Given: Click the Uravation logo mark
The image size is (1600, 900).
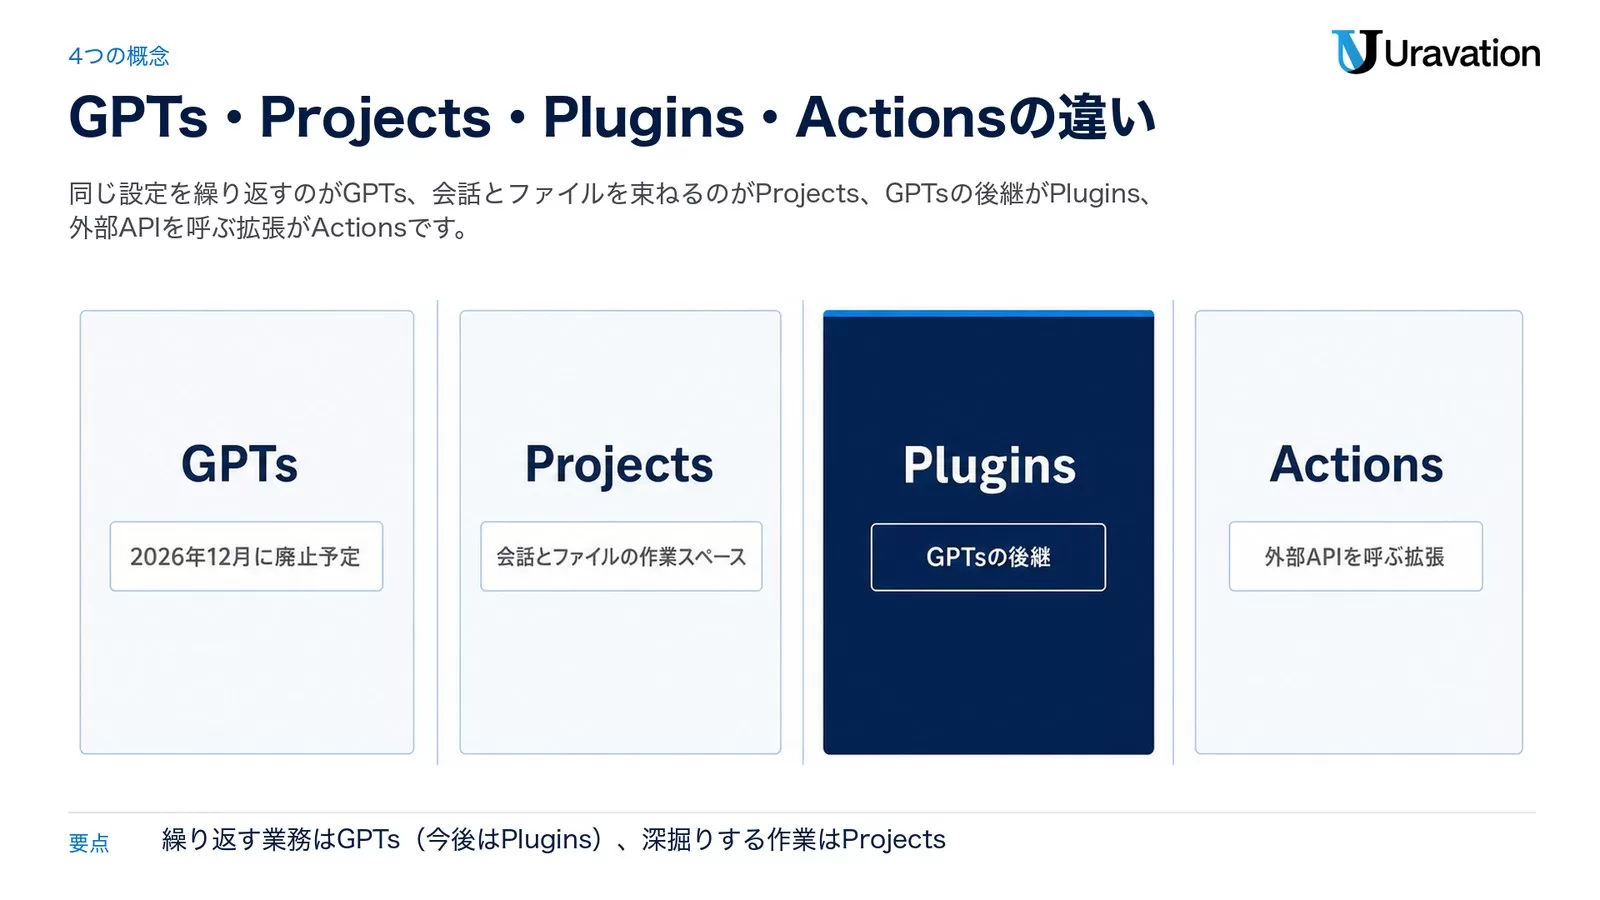Looking at the screenshot, I should point(1355,52).
